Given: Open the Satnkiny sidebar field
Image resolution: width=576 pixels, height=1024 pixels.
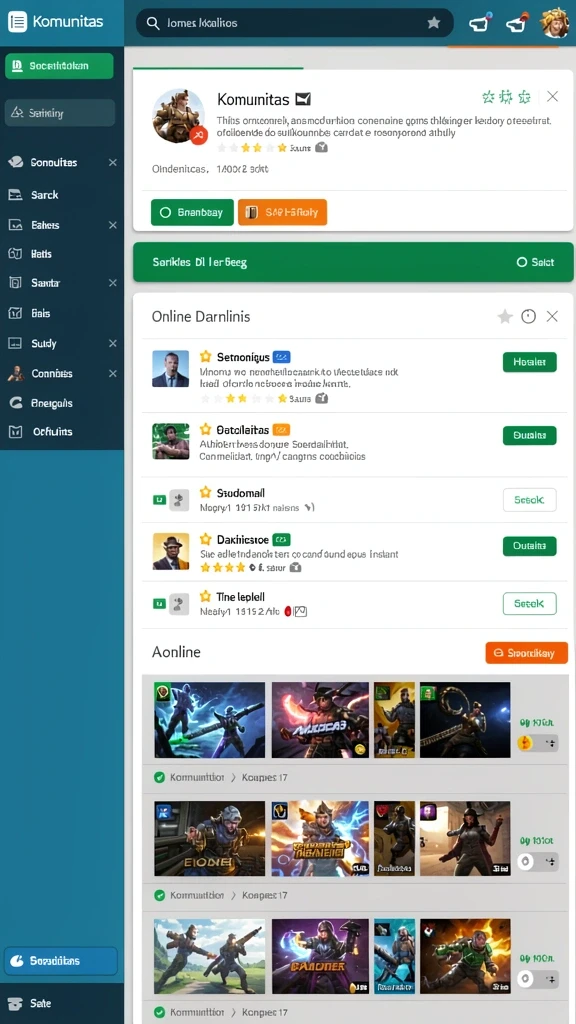Looking at the screenshot, I should (60, 113).
